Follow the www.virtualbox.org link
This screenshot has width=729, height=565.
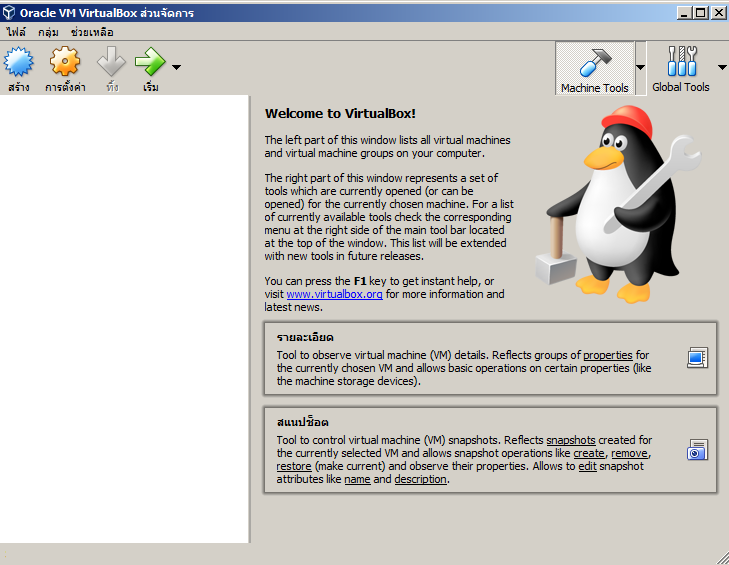[x=334, y=294]
